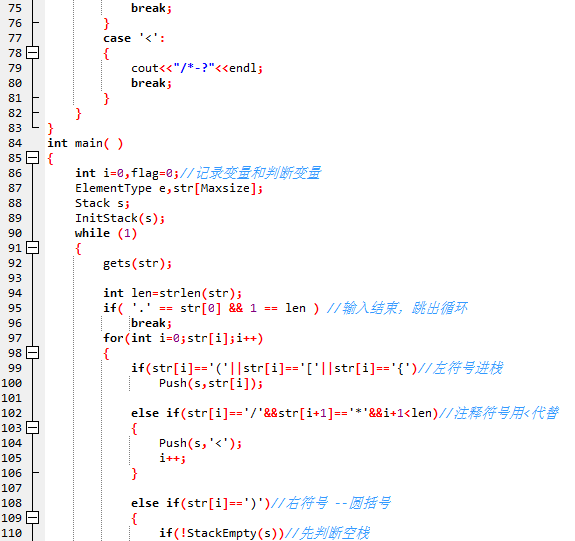Click 'break;' on line 96
575x541 pixels.
151,323
